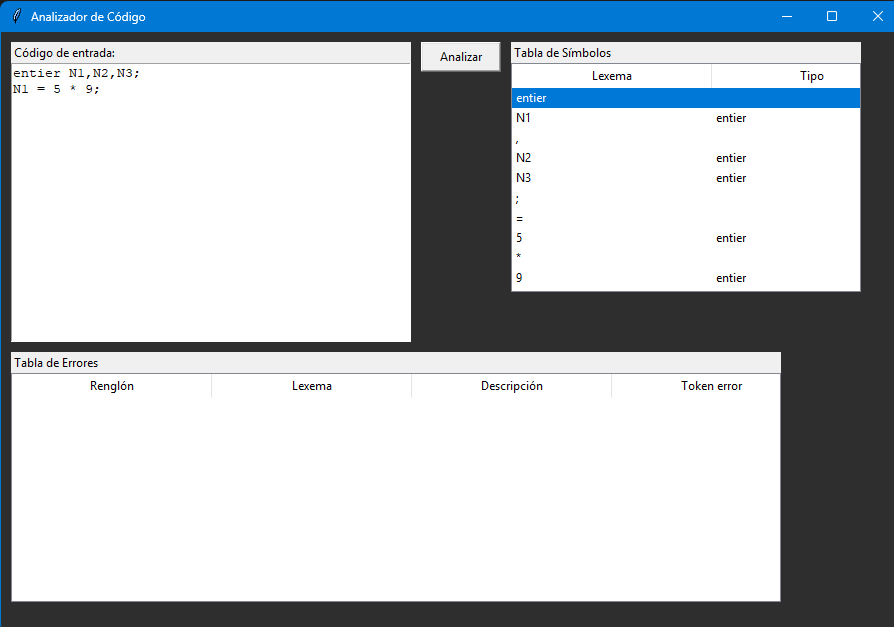Select the equals sign lexeme row
Image resolution: width=894 pixels, height=627 pixels.
685,218
